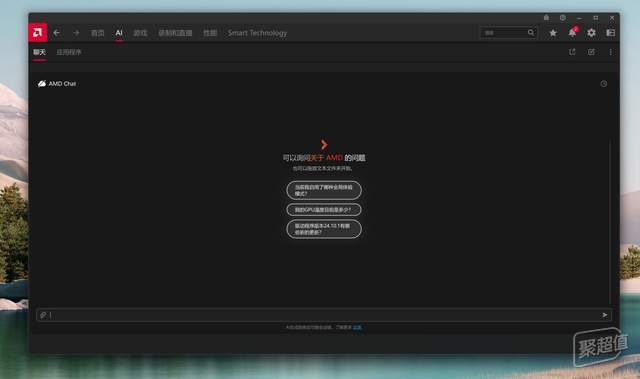This screenshot has width=640, height=379.
Task: Choose the GPU temperature suggested question
Action: (x=324, y=210)
